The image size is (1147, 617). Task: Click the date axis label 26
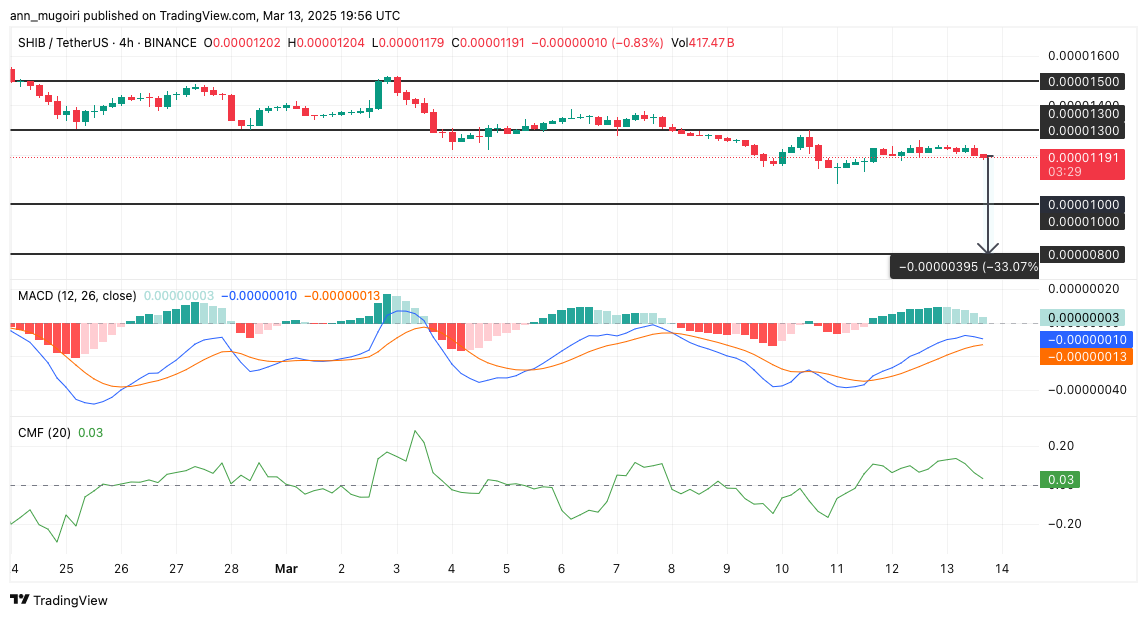[x=121, y=569]
